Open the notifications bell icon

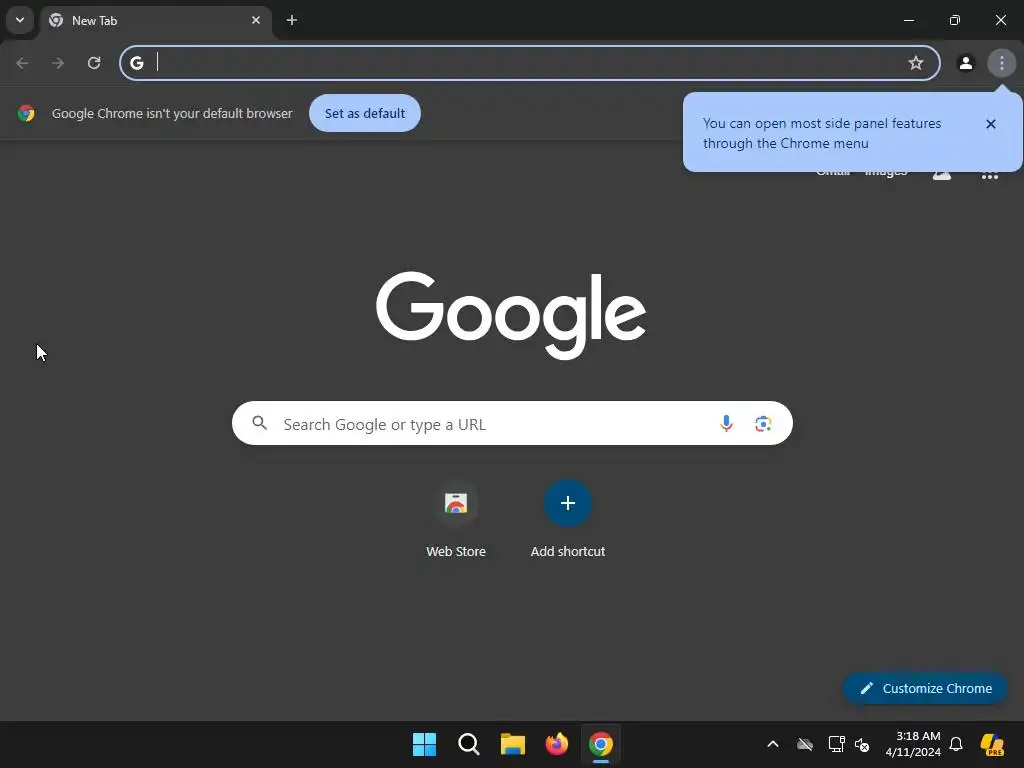pos(956,744)
